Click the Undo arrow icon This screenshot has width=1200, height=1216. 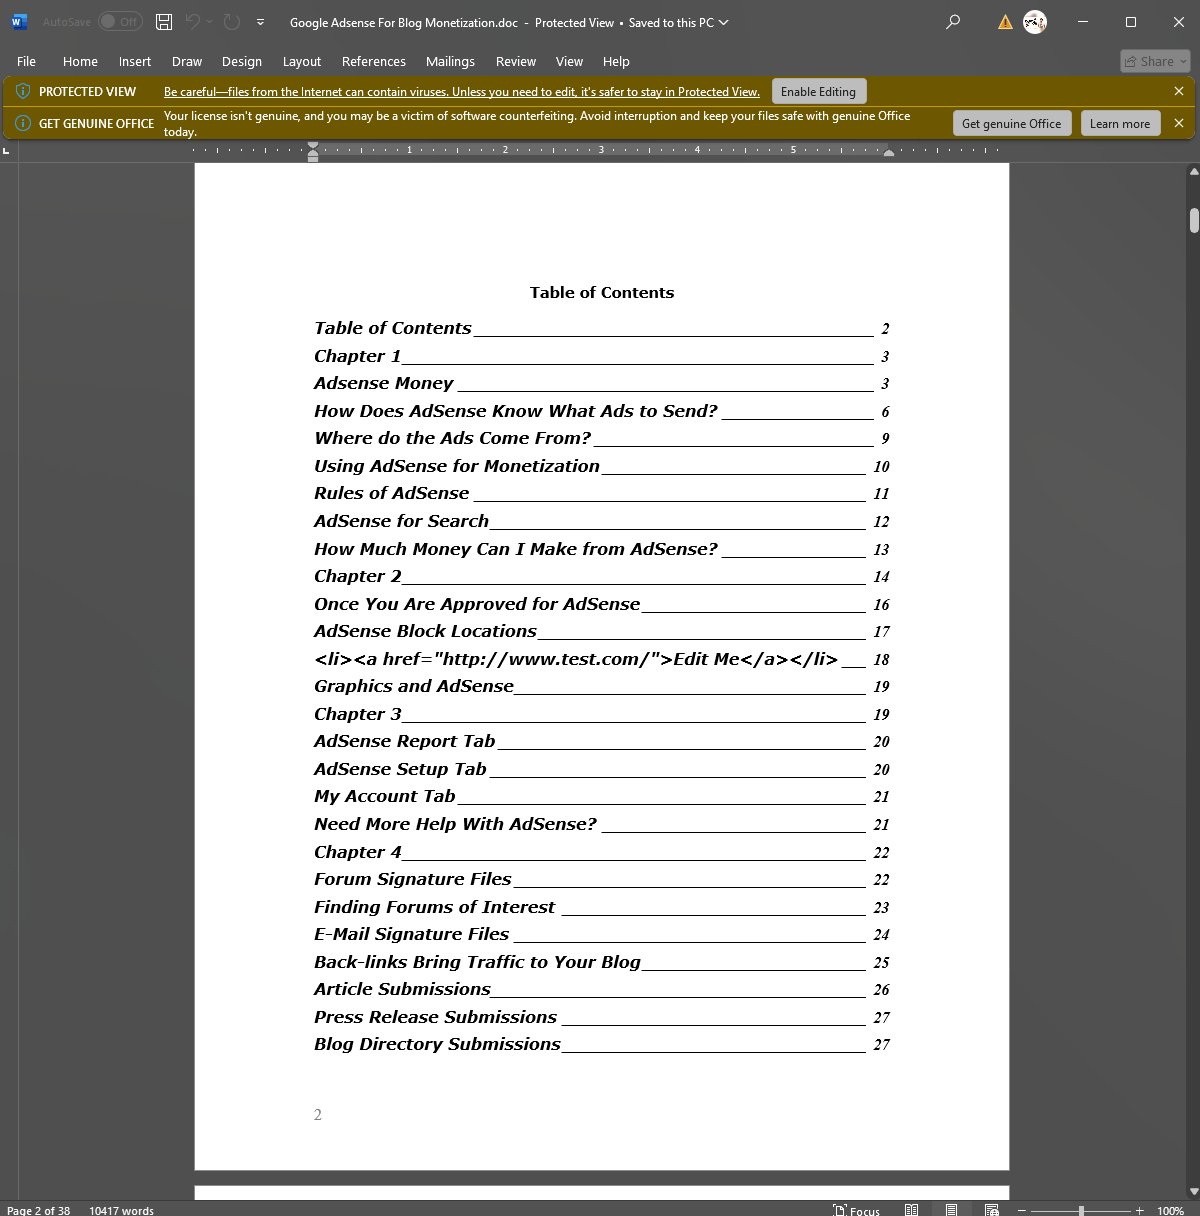[x=193, y=22]
